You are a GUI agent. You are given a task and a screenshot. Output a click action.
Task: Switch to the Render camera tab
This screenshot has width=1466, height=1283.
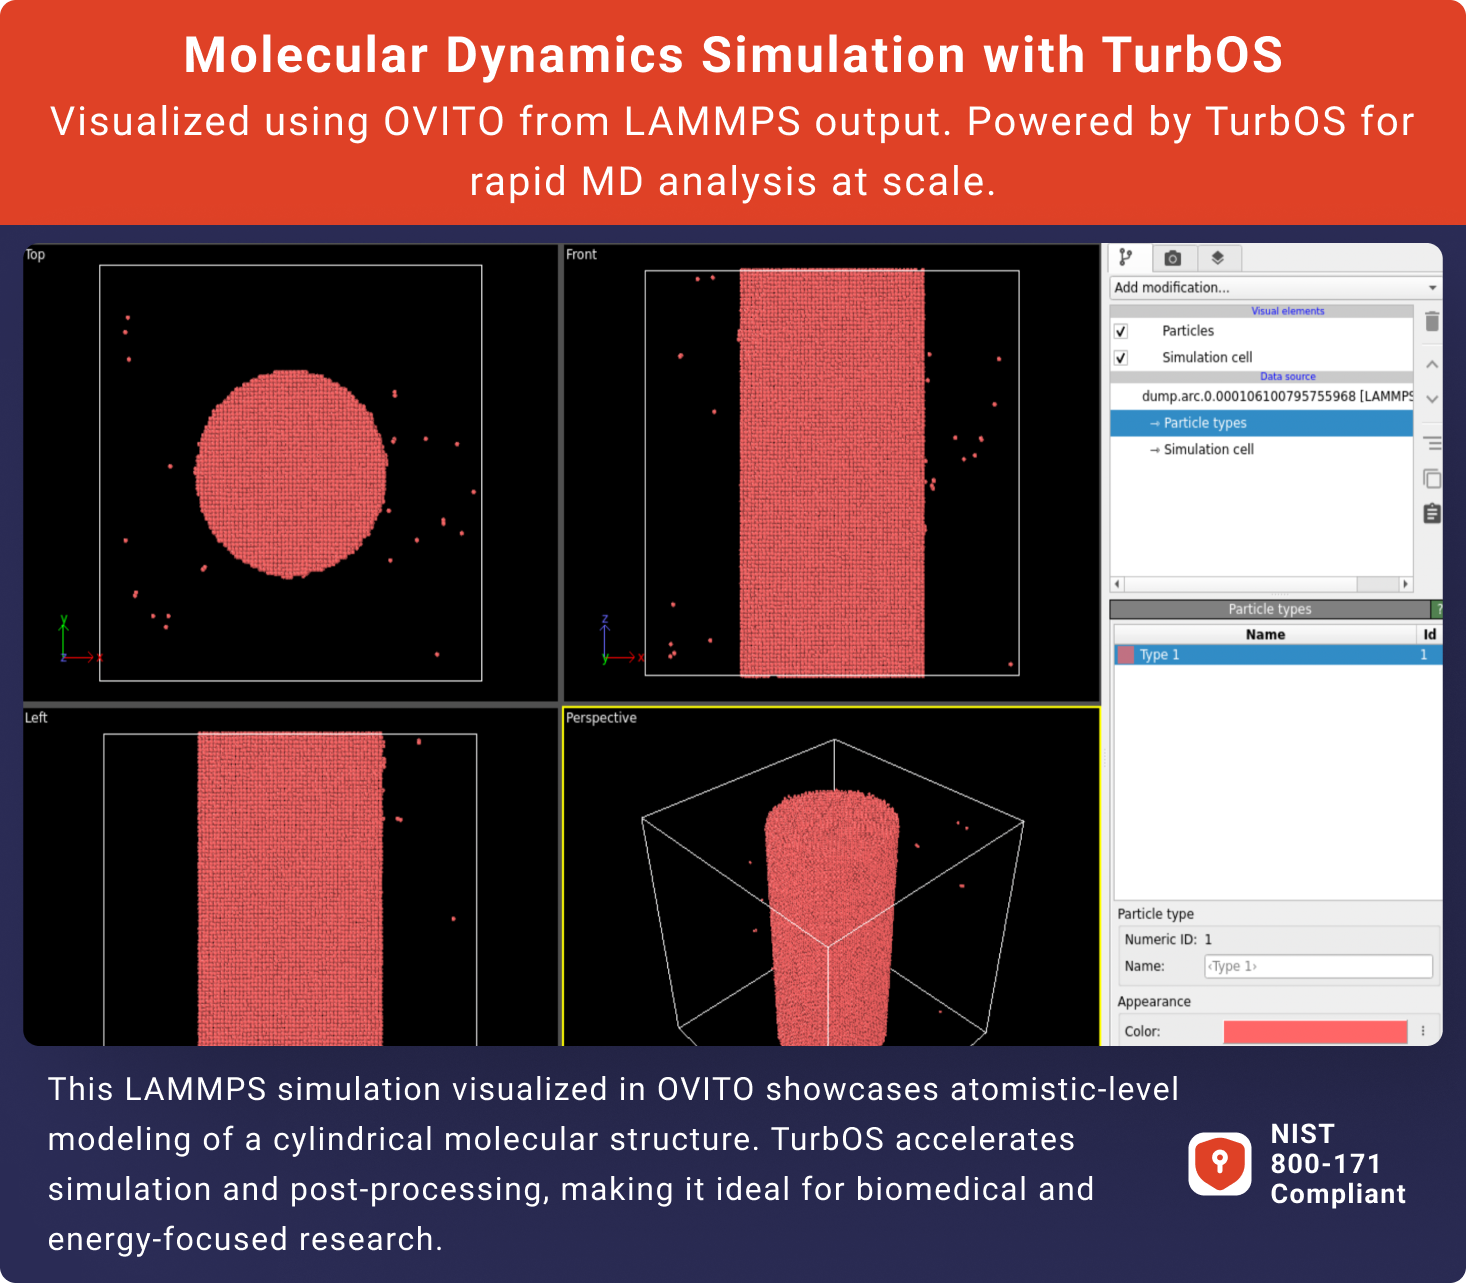(1173, 258)
